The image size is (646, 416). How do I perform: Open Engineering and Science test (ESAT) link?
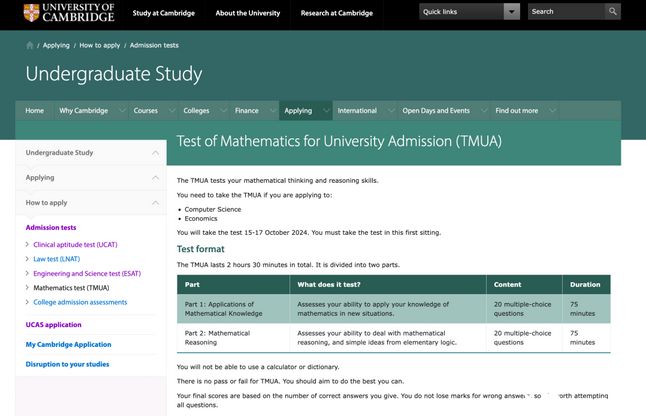(x=87, y=273)
